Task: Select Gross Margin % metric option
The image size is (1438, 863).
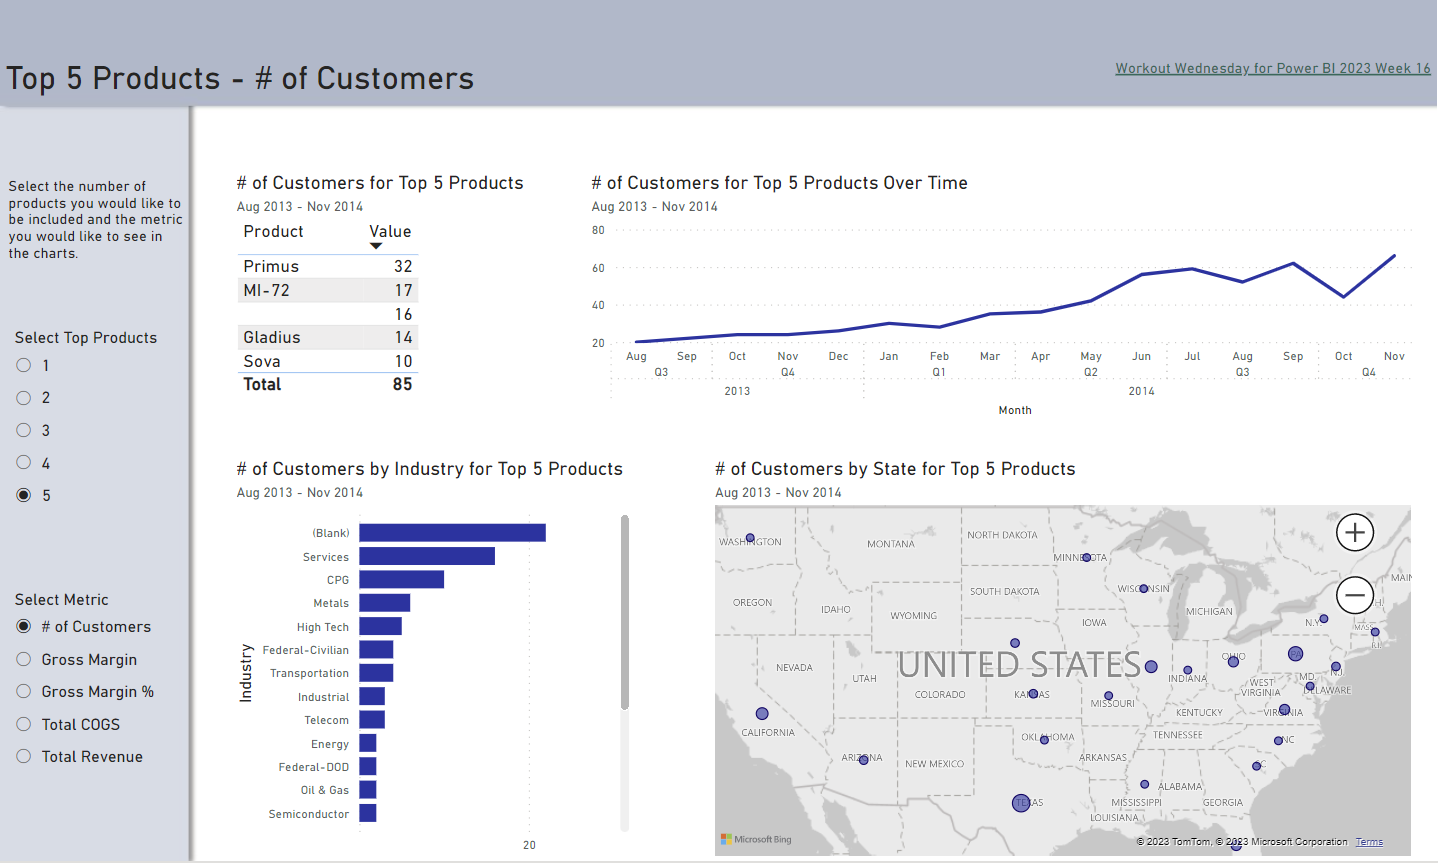Action: [x=24, y=692]
